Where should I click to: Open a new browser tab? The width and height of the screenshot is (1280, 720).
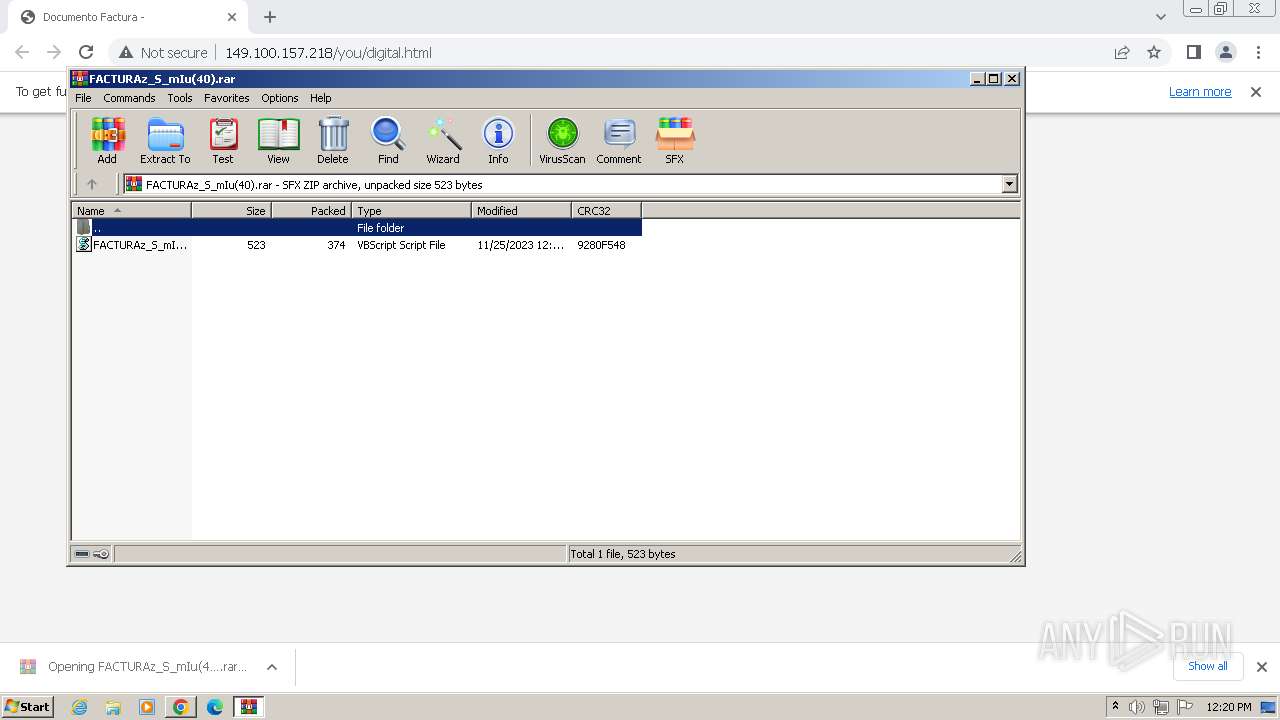coord(270,17)
